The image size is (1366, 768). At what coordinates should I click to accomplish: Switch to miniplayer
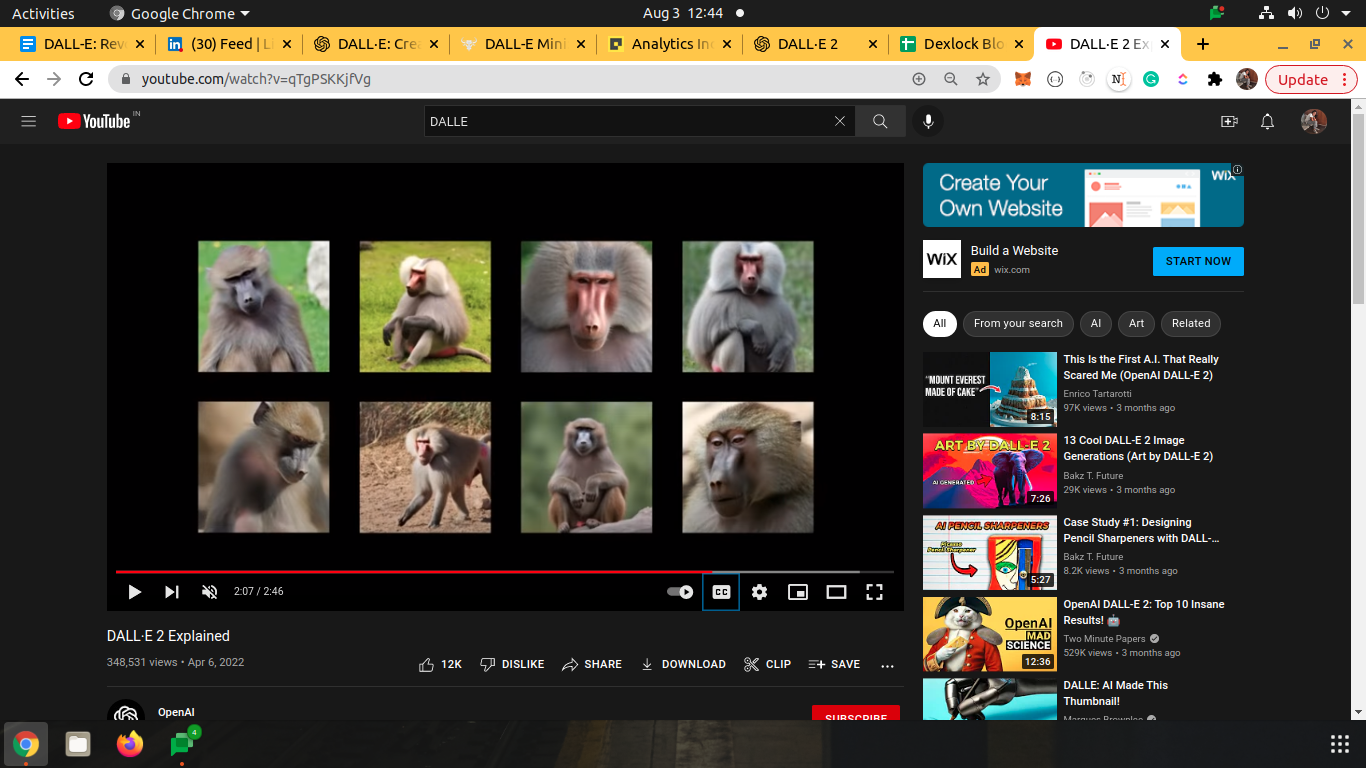(x=798, y=592)
